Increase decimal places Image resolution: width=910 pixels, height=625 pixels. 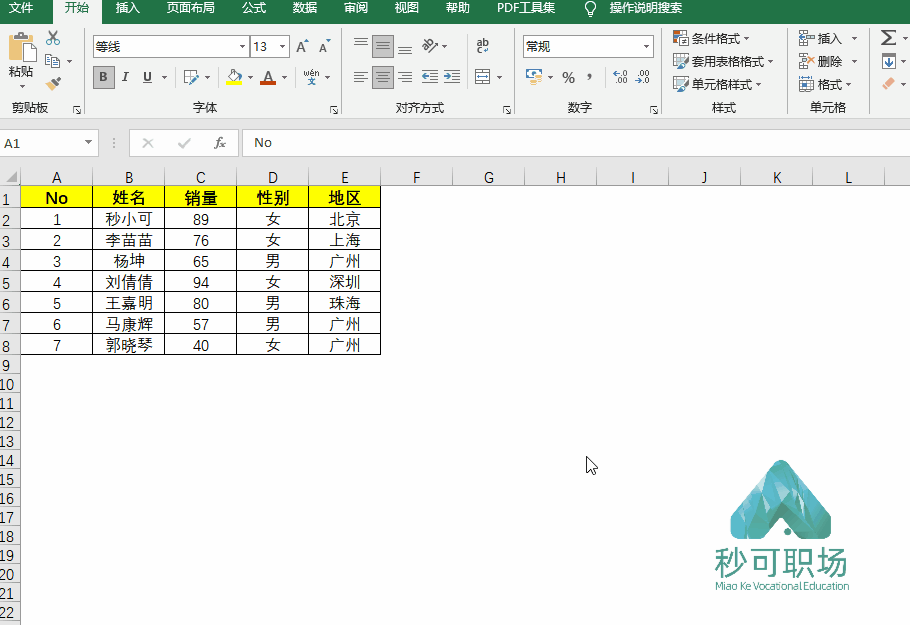(620, 77)
